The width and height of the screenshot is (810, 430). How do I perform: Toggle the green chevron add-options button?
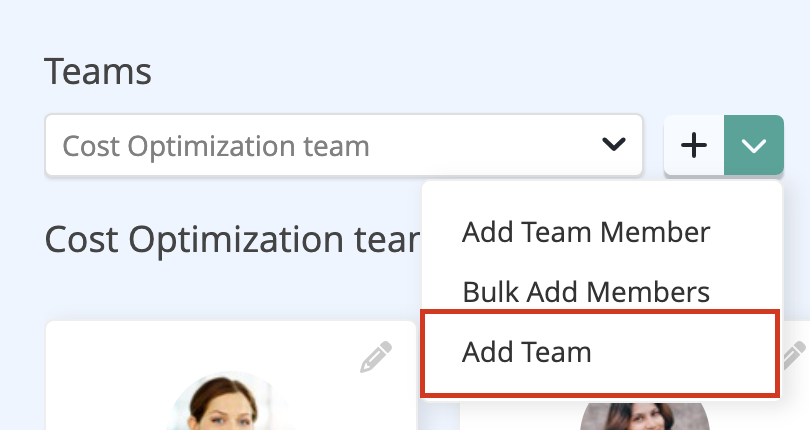coord(754,145)
